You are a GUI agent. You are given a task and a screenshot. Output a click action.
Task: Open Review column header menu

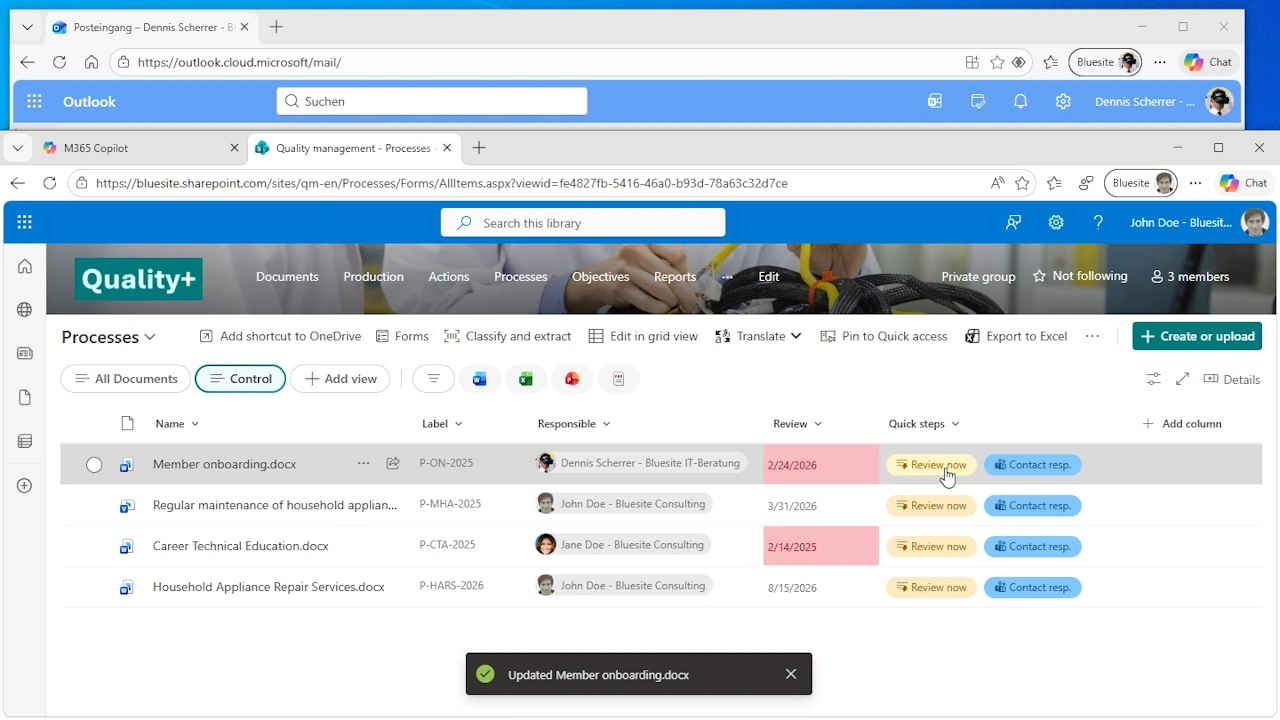click(x=797, y=424)
